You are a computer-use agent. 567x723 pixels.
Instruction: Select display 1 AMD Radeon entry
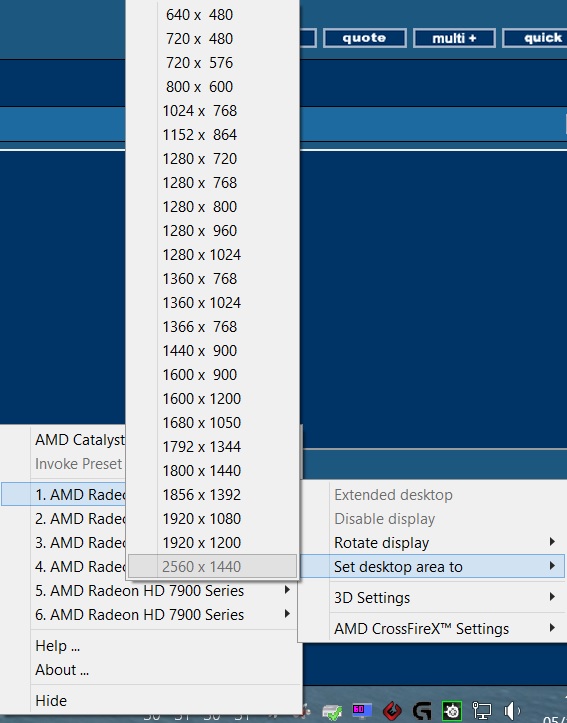[64, 494]
